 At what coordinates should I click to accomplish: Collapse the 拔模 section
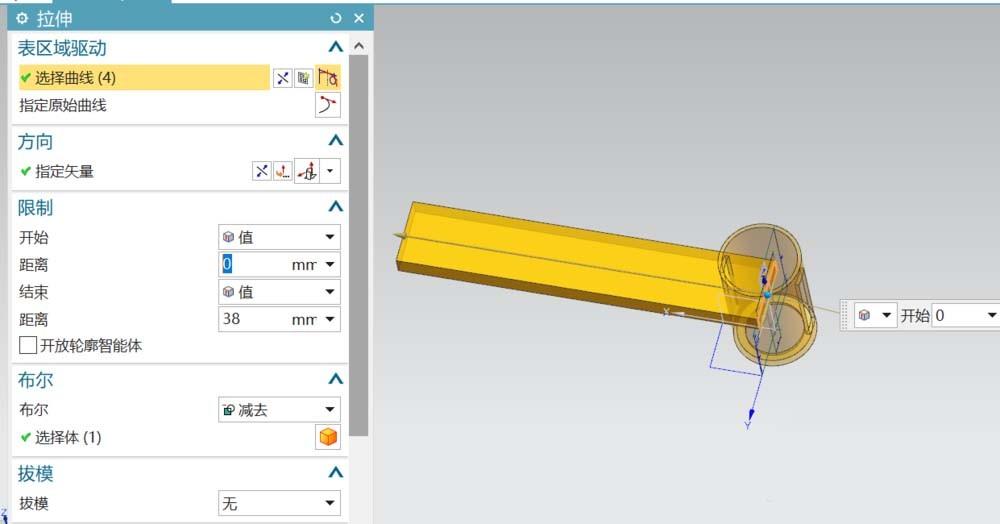pos(335,472)
